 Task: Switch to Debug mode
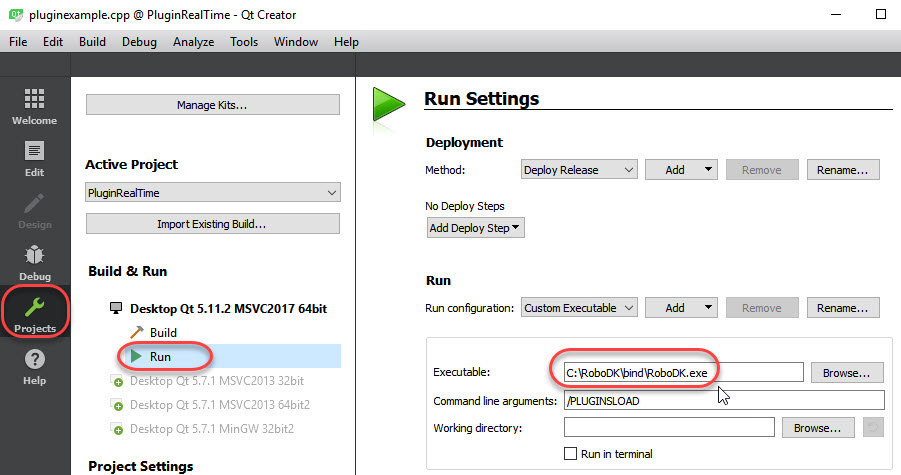pyautogui.click(x=34, y=263)
